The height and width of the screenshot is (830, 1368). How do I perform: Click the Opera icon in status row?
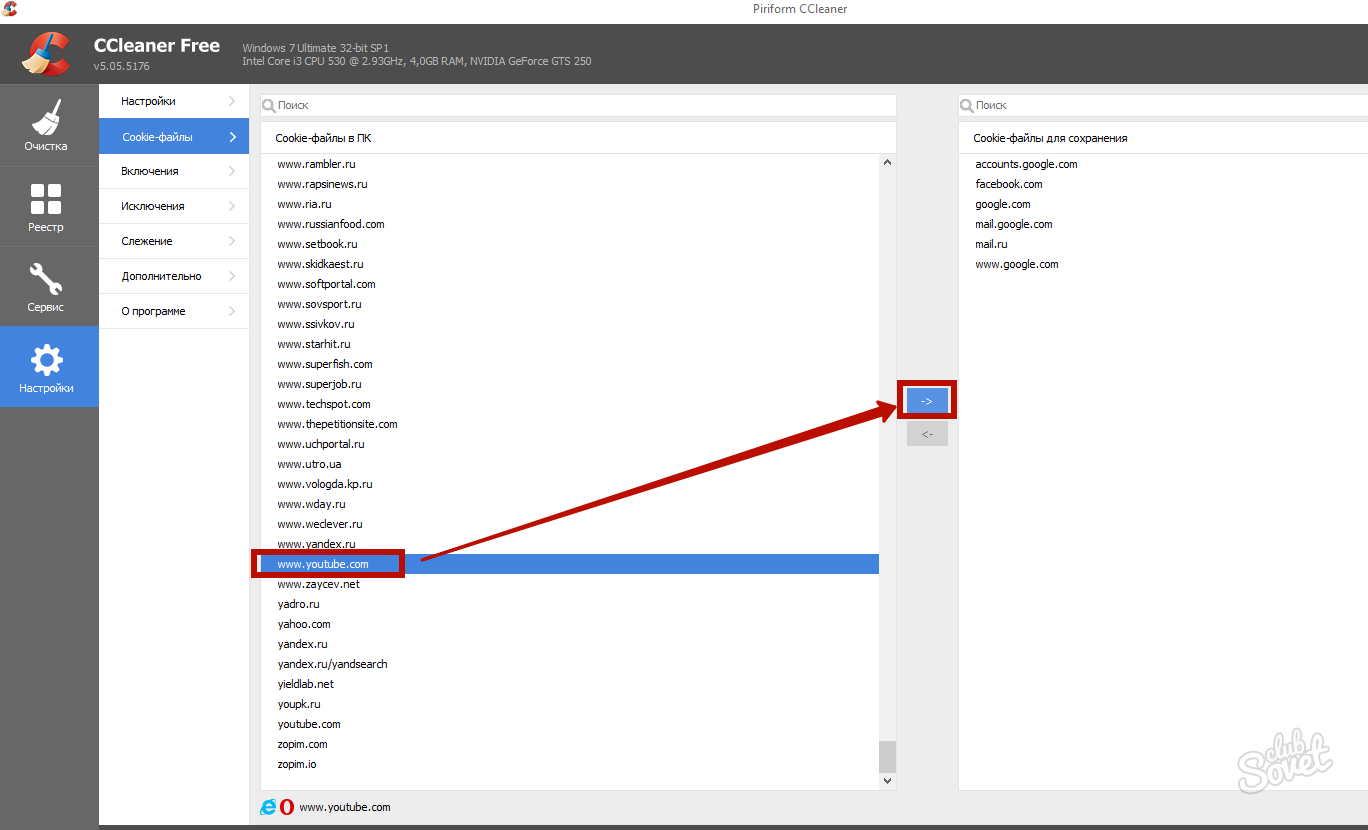[287, 807]
